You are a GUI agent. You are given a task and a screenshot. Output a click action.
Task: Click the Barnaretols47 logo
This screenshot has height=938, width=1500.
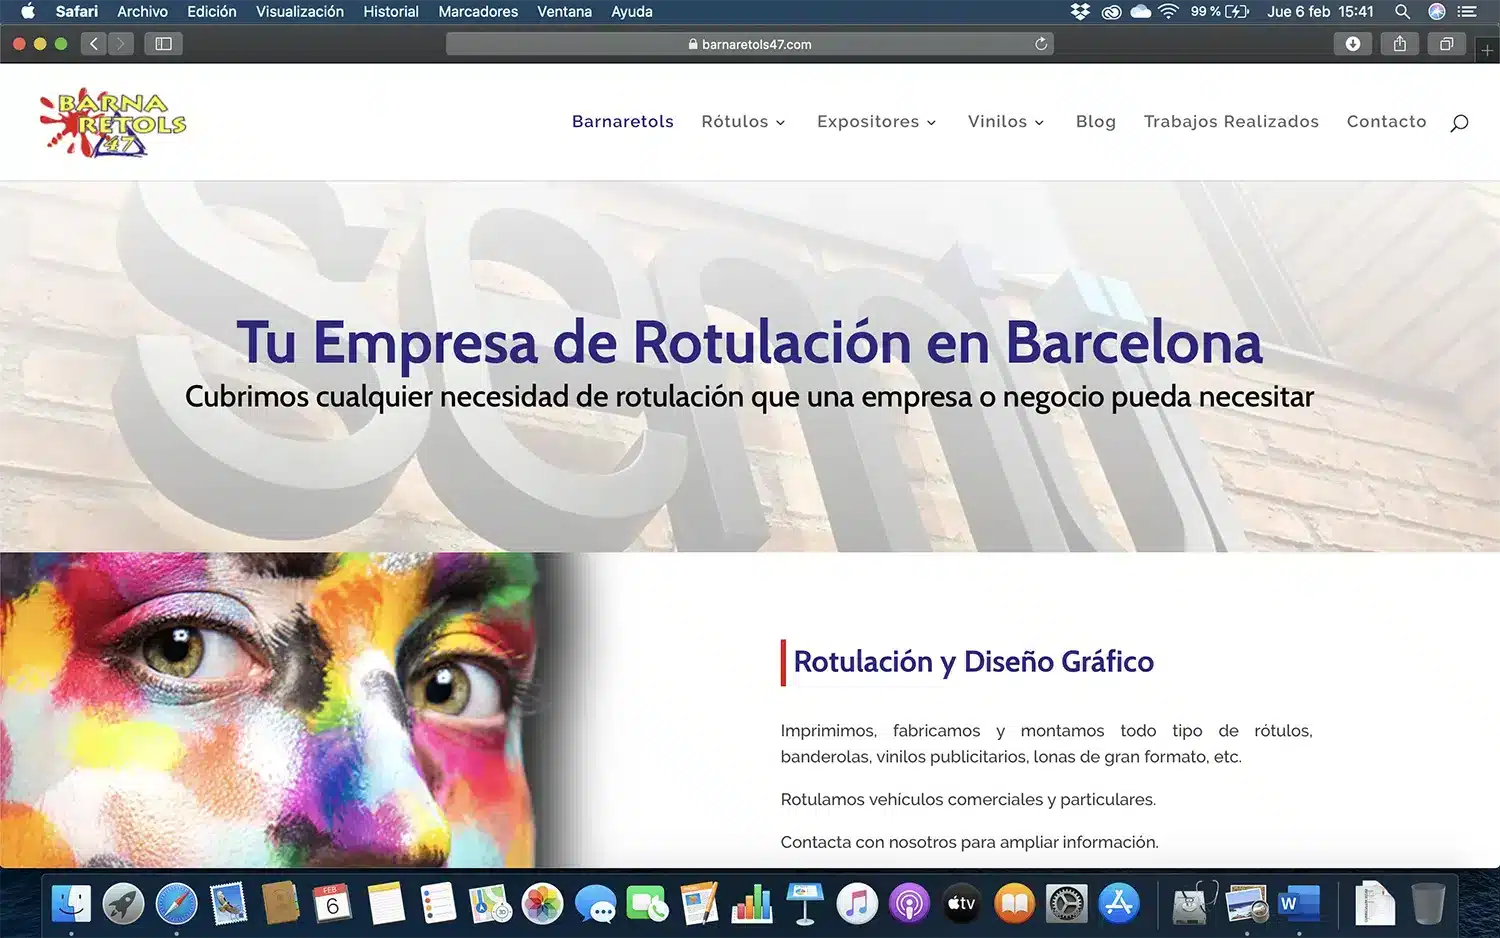[x=113, y=122]
